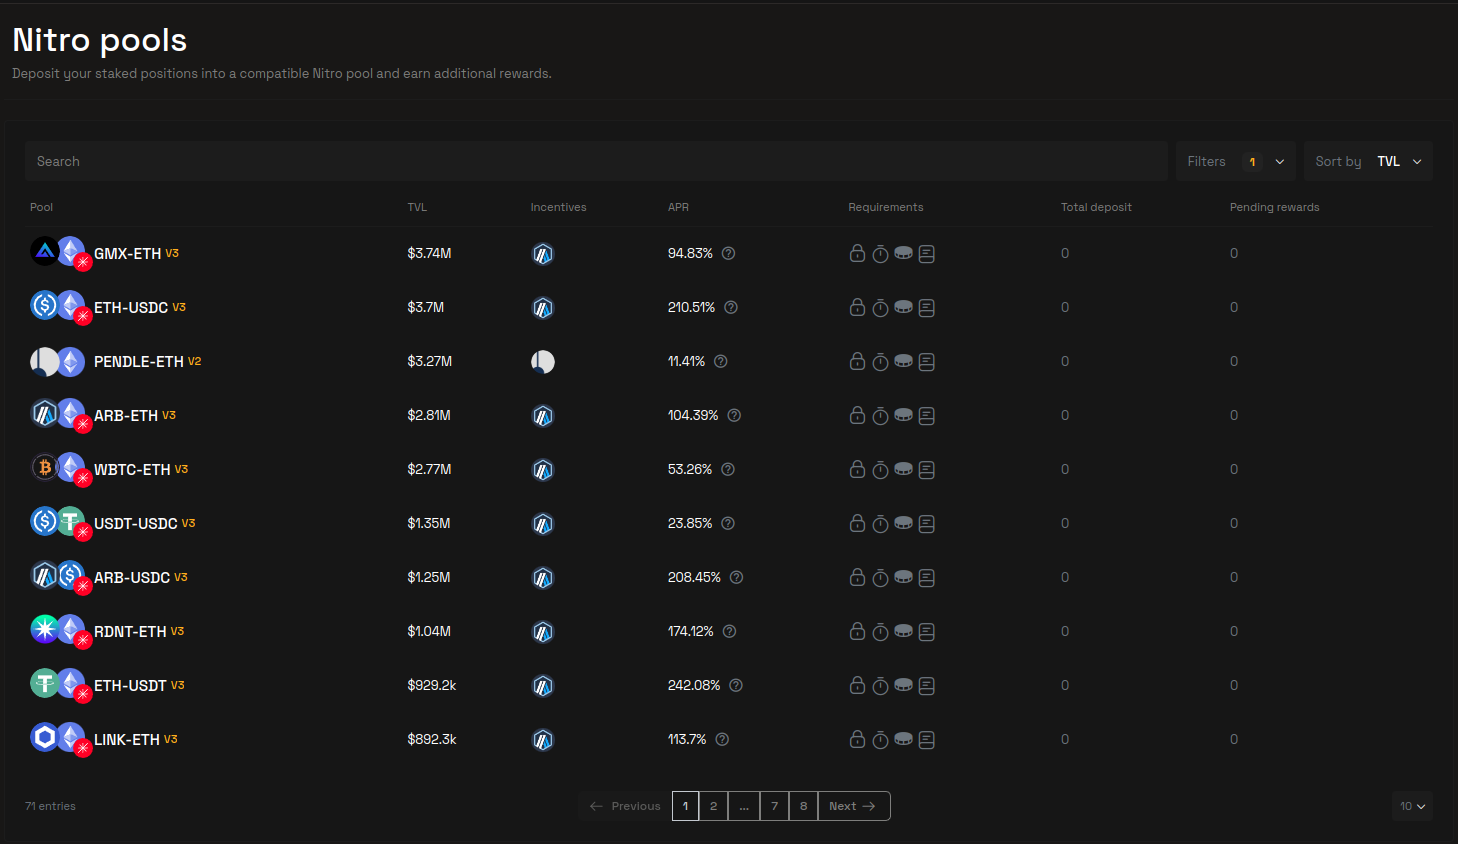The width and height of the screenshot is (1458, 844).
Task: Click the timer requirement icon in ETH-USDC row
Action: pyautogui.click(x=880, y=307)
